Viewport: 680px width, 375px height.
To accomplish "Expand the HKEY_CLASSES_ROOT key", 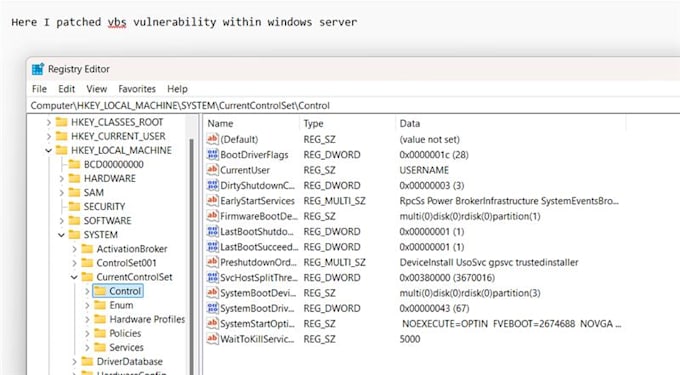I will click(x=49, y=123).
